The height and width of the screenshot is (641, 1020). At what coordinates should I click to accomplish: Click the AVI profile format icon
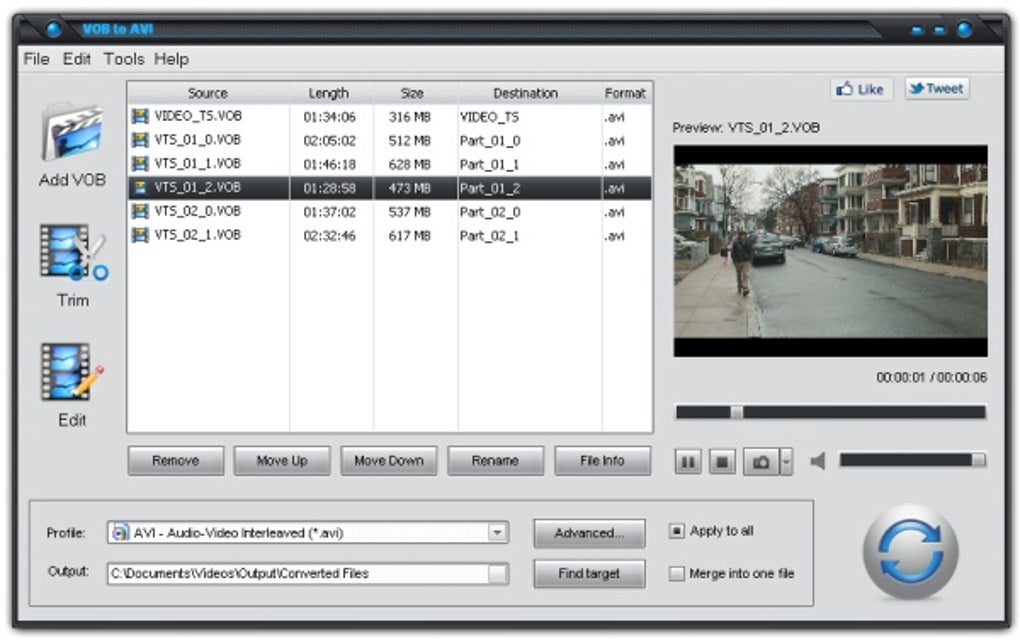(x=120, y=533)
